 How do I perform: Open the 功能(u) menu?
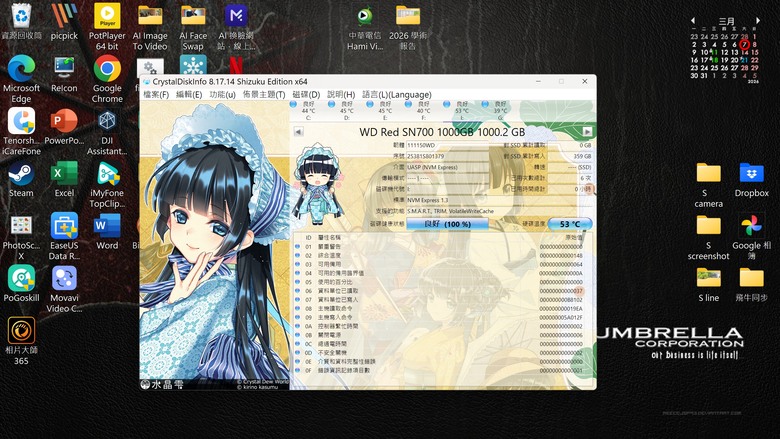pos(222,94)
